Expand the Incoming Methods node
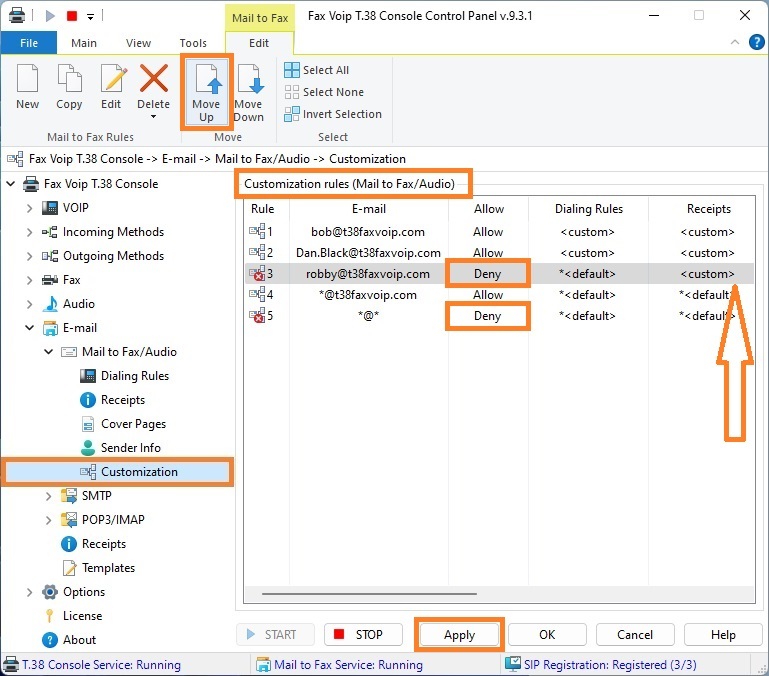 click(29, 232)
